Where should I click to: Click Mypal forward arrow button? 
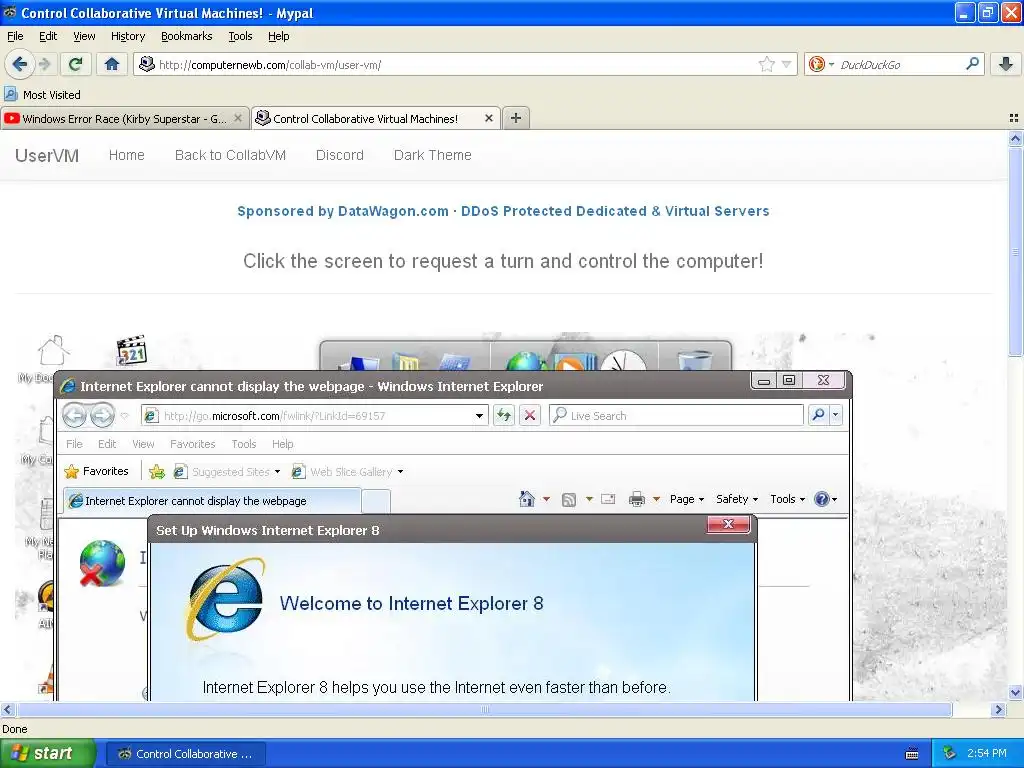coord(45,64)
